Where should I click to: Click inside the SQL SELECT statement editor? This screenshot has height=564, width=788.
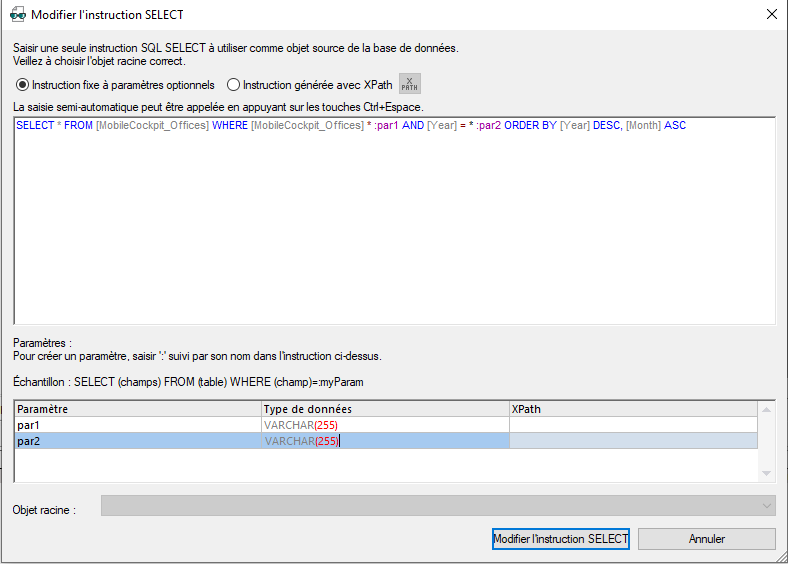(394, 220)
